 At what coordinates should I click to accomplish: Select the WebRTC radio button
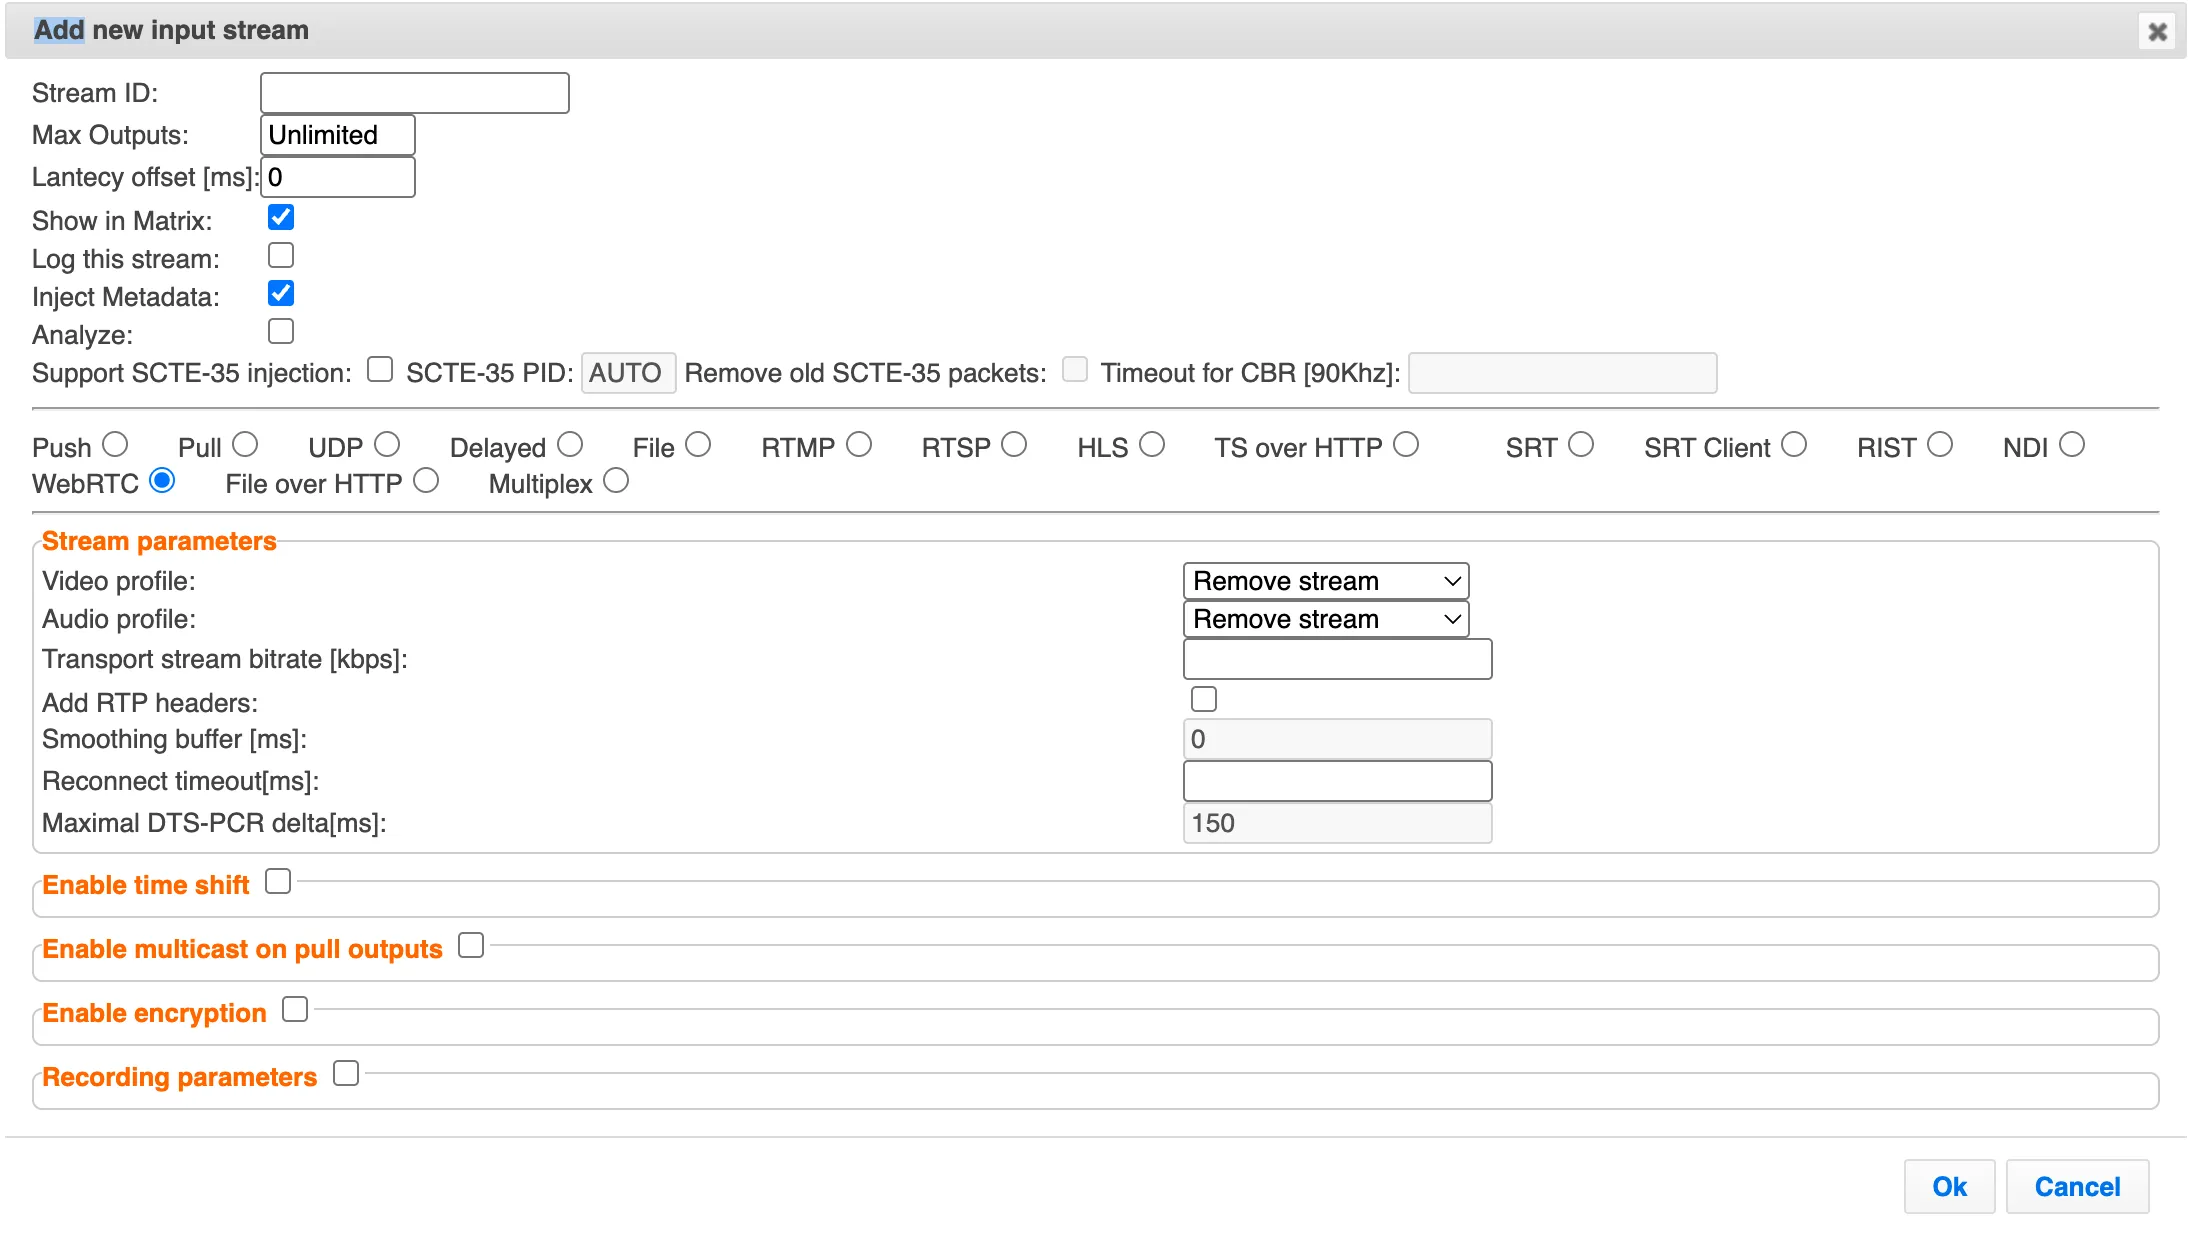pyautogui.click(x=162, y=481)
